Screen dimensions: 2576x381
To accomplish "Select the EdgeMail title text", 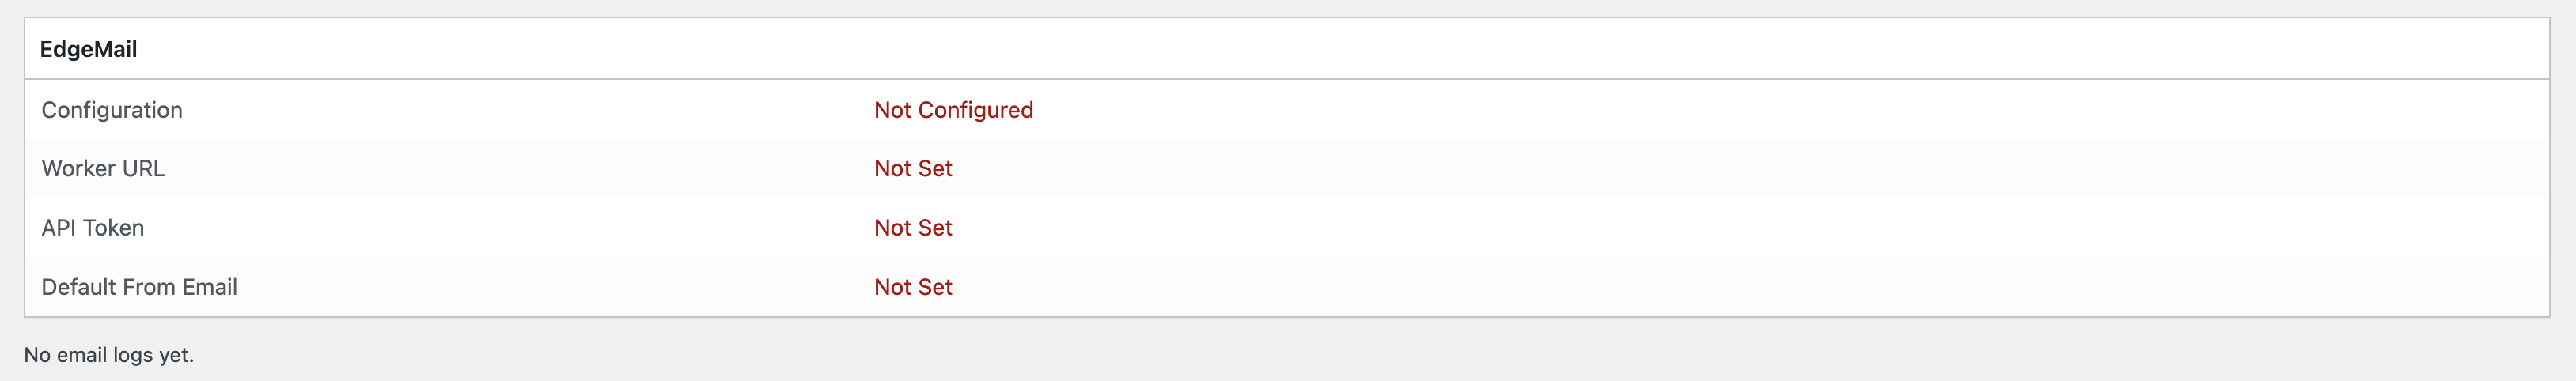I will click(88, 49).
